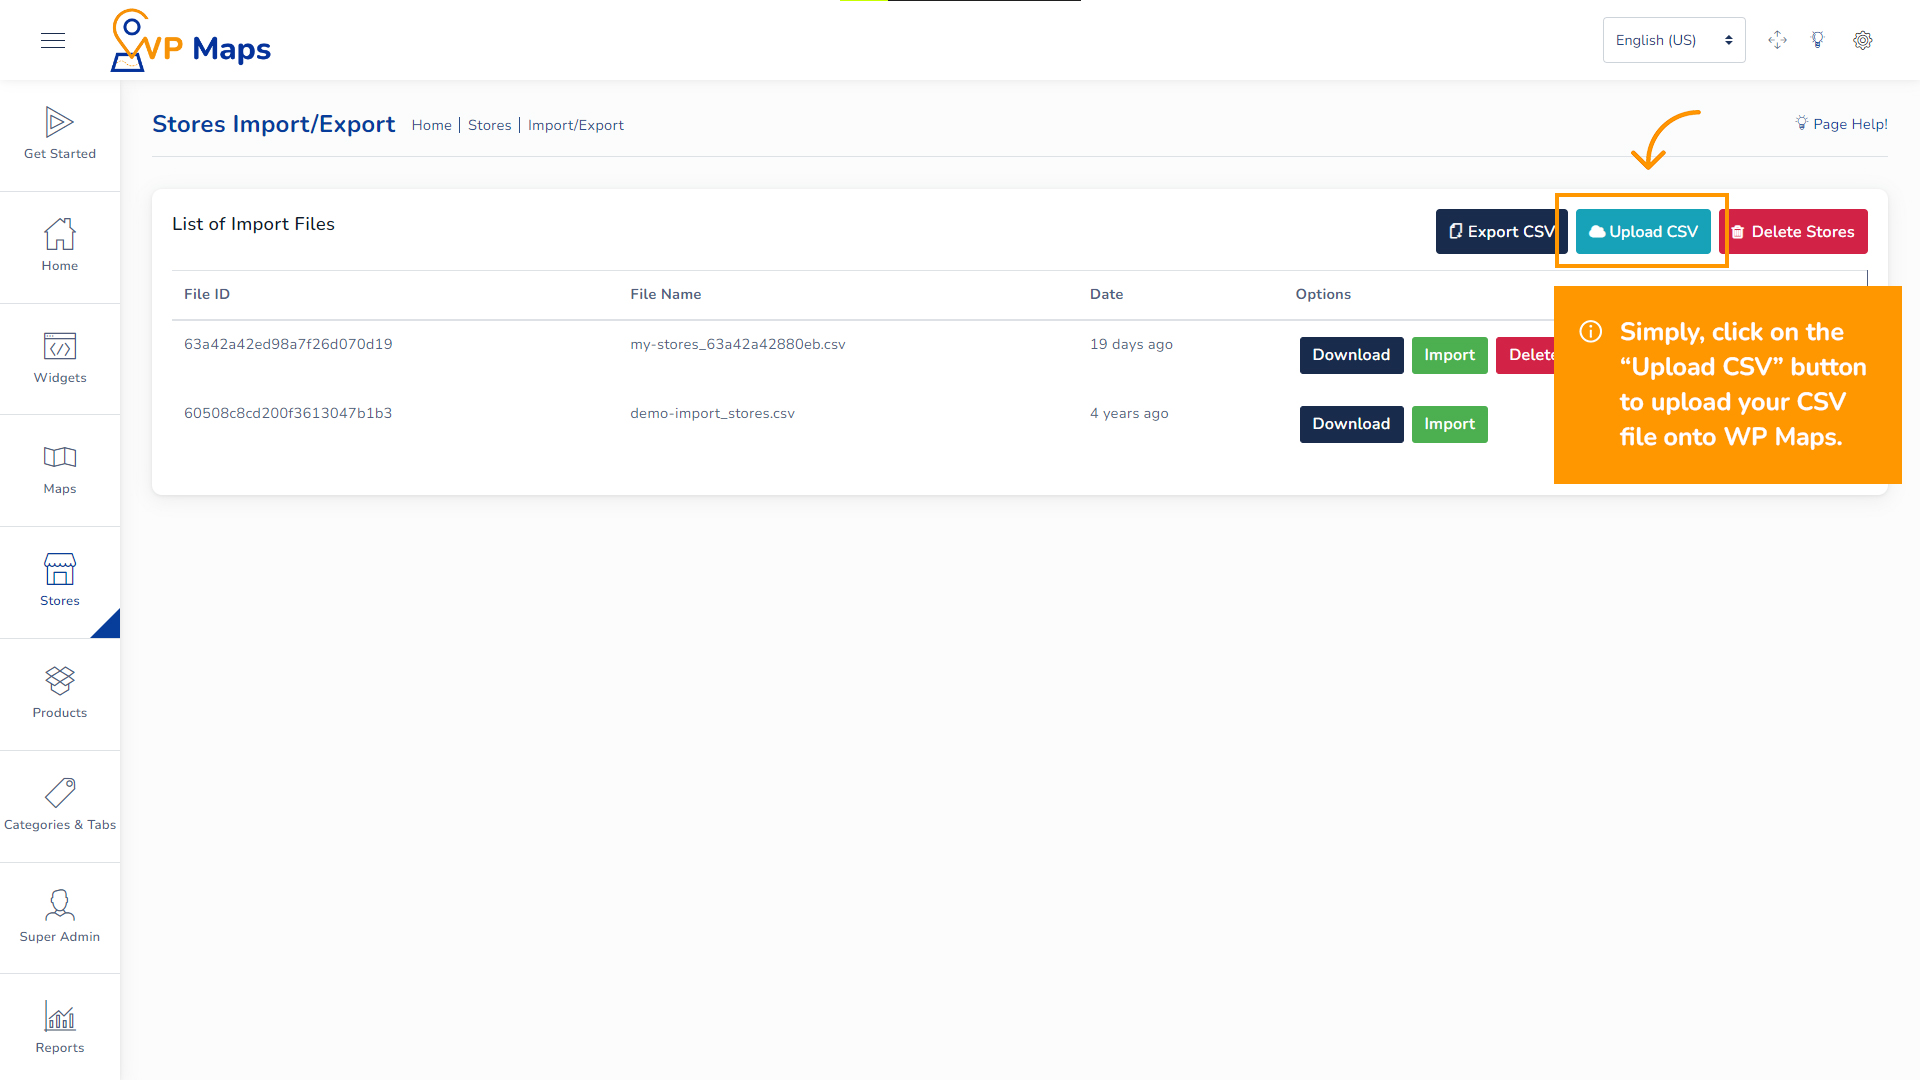
Task: Open the Stores breadcrumb link
Action: pyautogui.click(x=489, y=125)
